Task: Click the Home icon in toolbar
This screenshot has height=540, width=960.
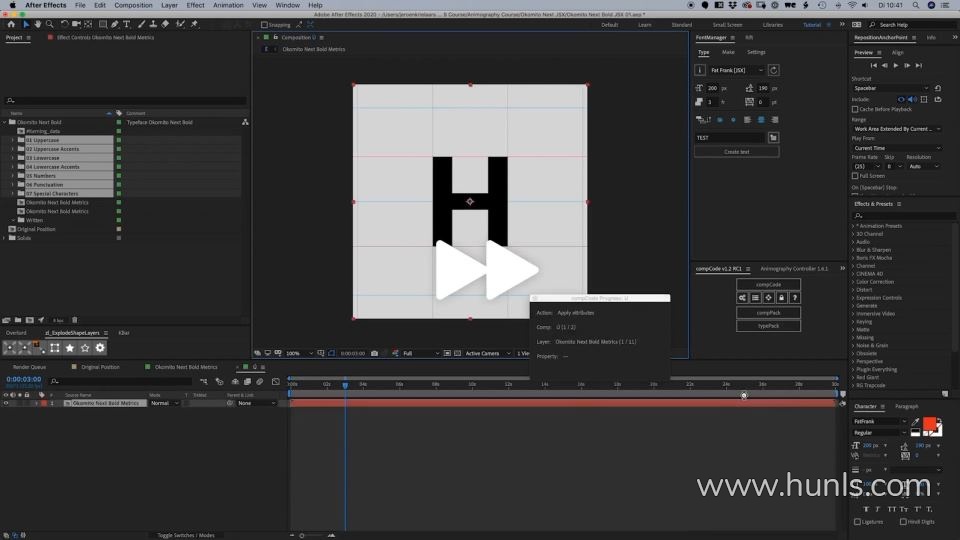Action: pos(11,24)
